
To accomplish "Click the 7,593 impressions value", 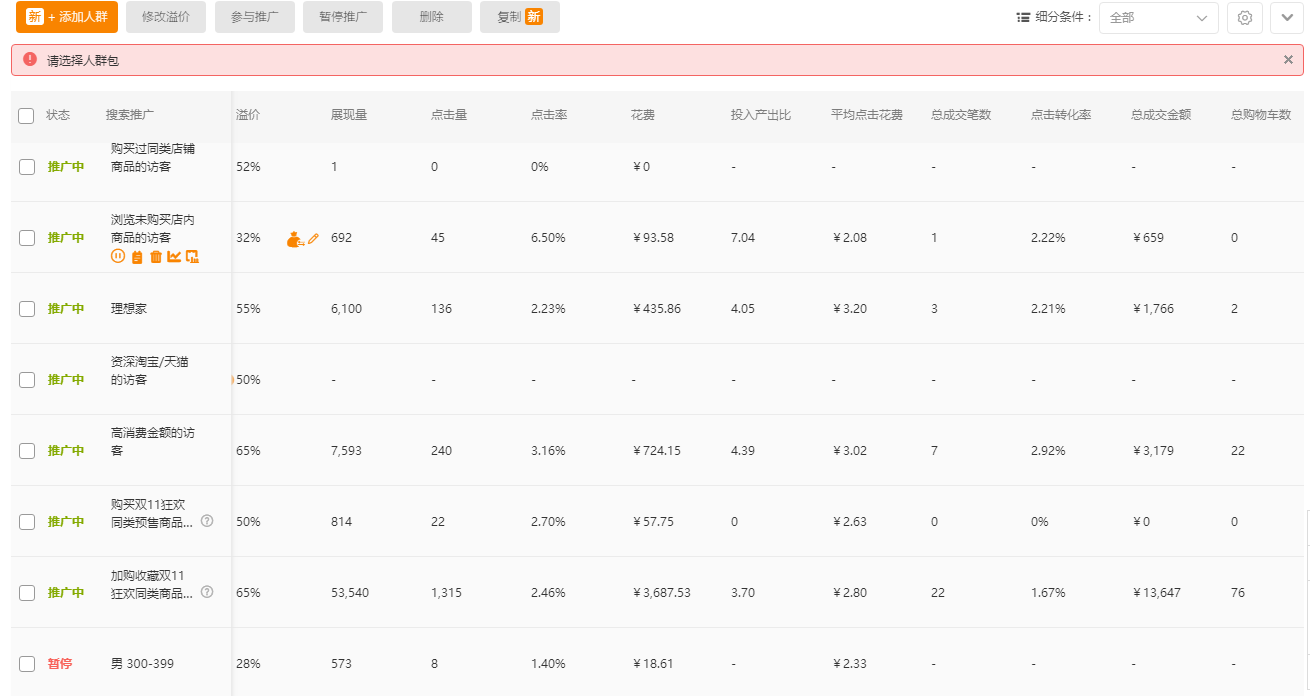I will click(347, 451).
